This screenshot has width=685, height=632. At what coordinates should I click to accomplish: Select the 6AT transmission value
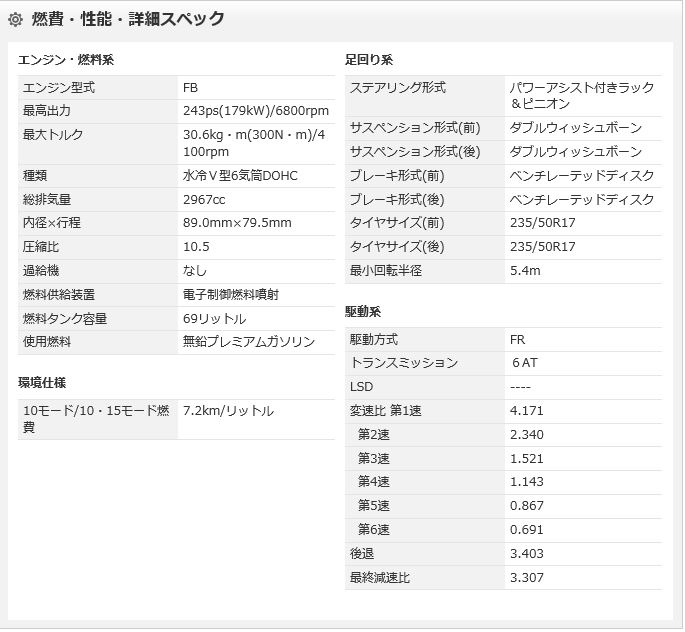(525, 363)
